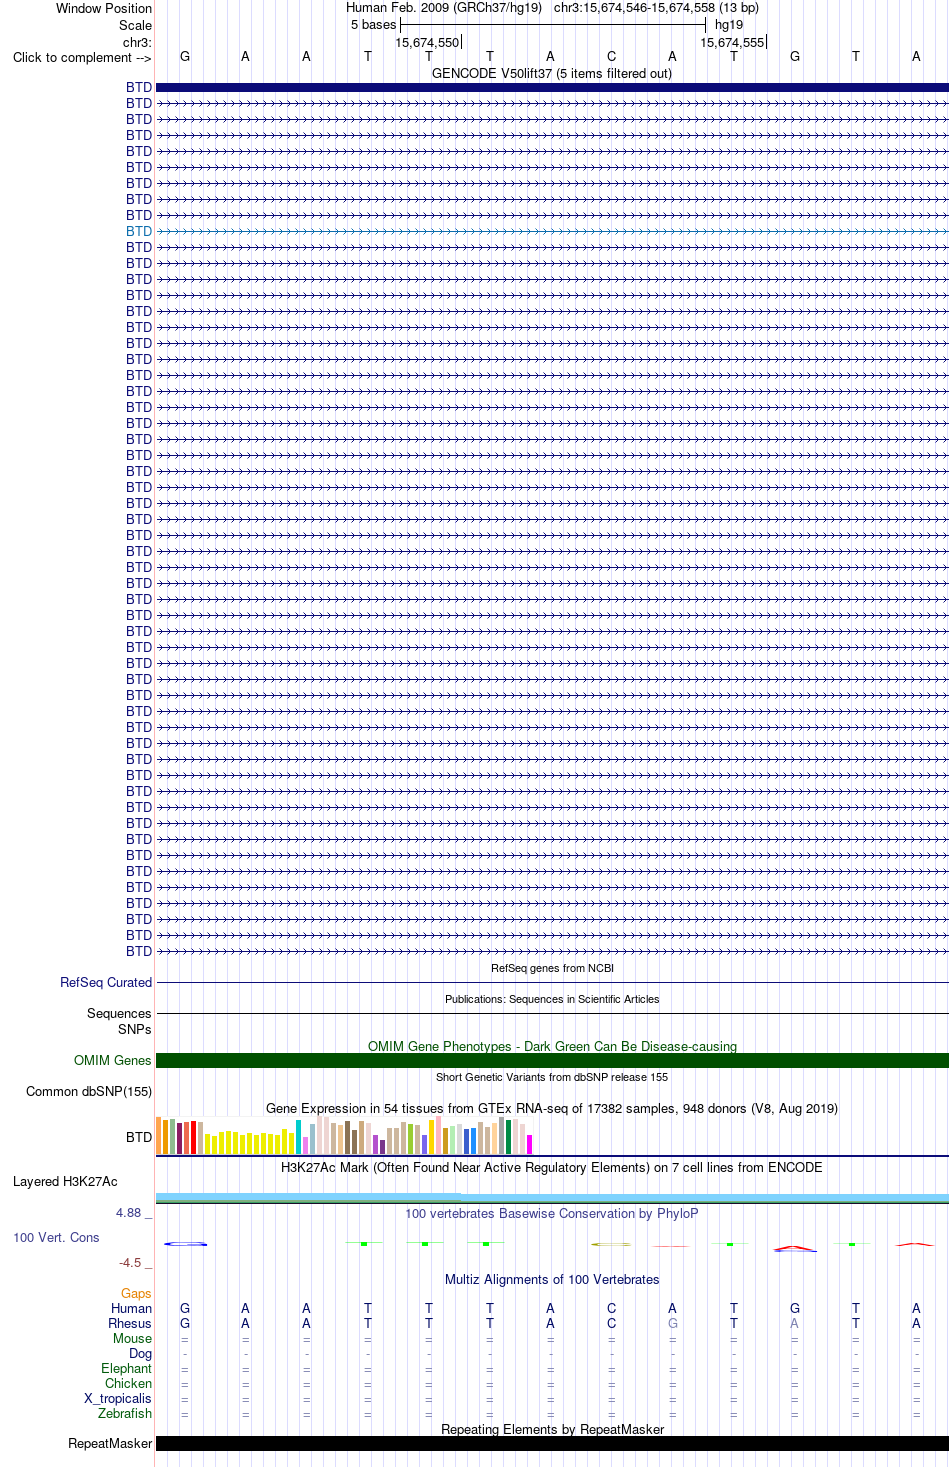Click 'Click to complement -->' to complement bases
950x1467 pixels.
(82, 57)
